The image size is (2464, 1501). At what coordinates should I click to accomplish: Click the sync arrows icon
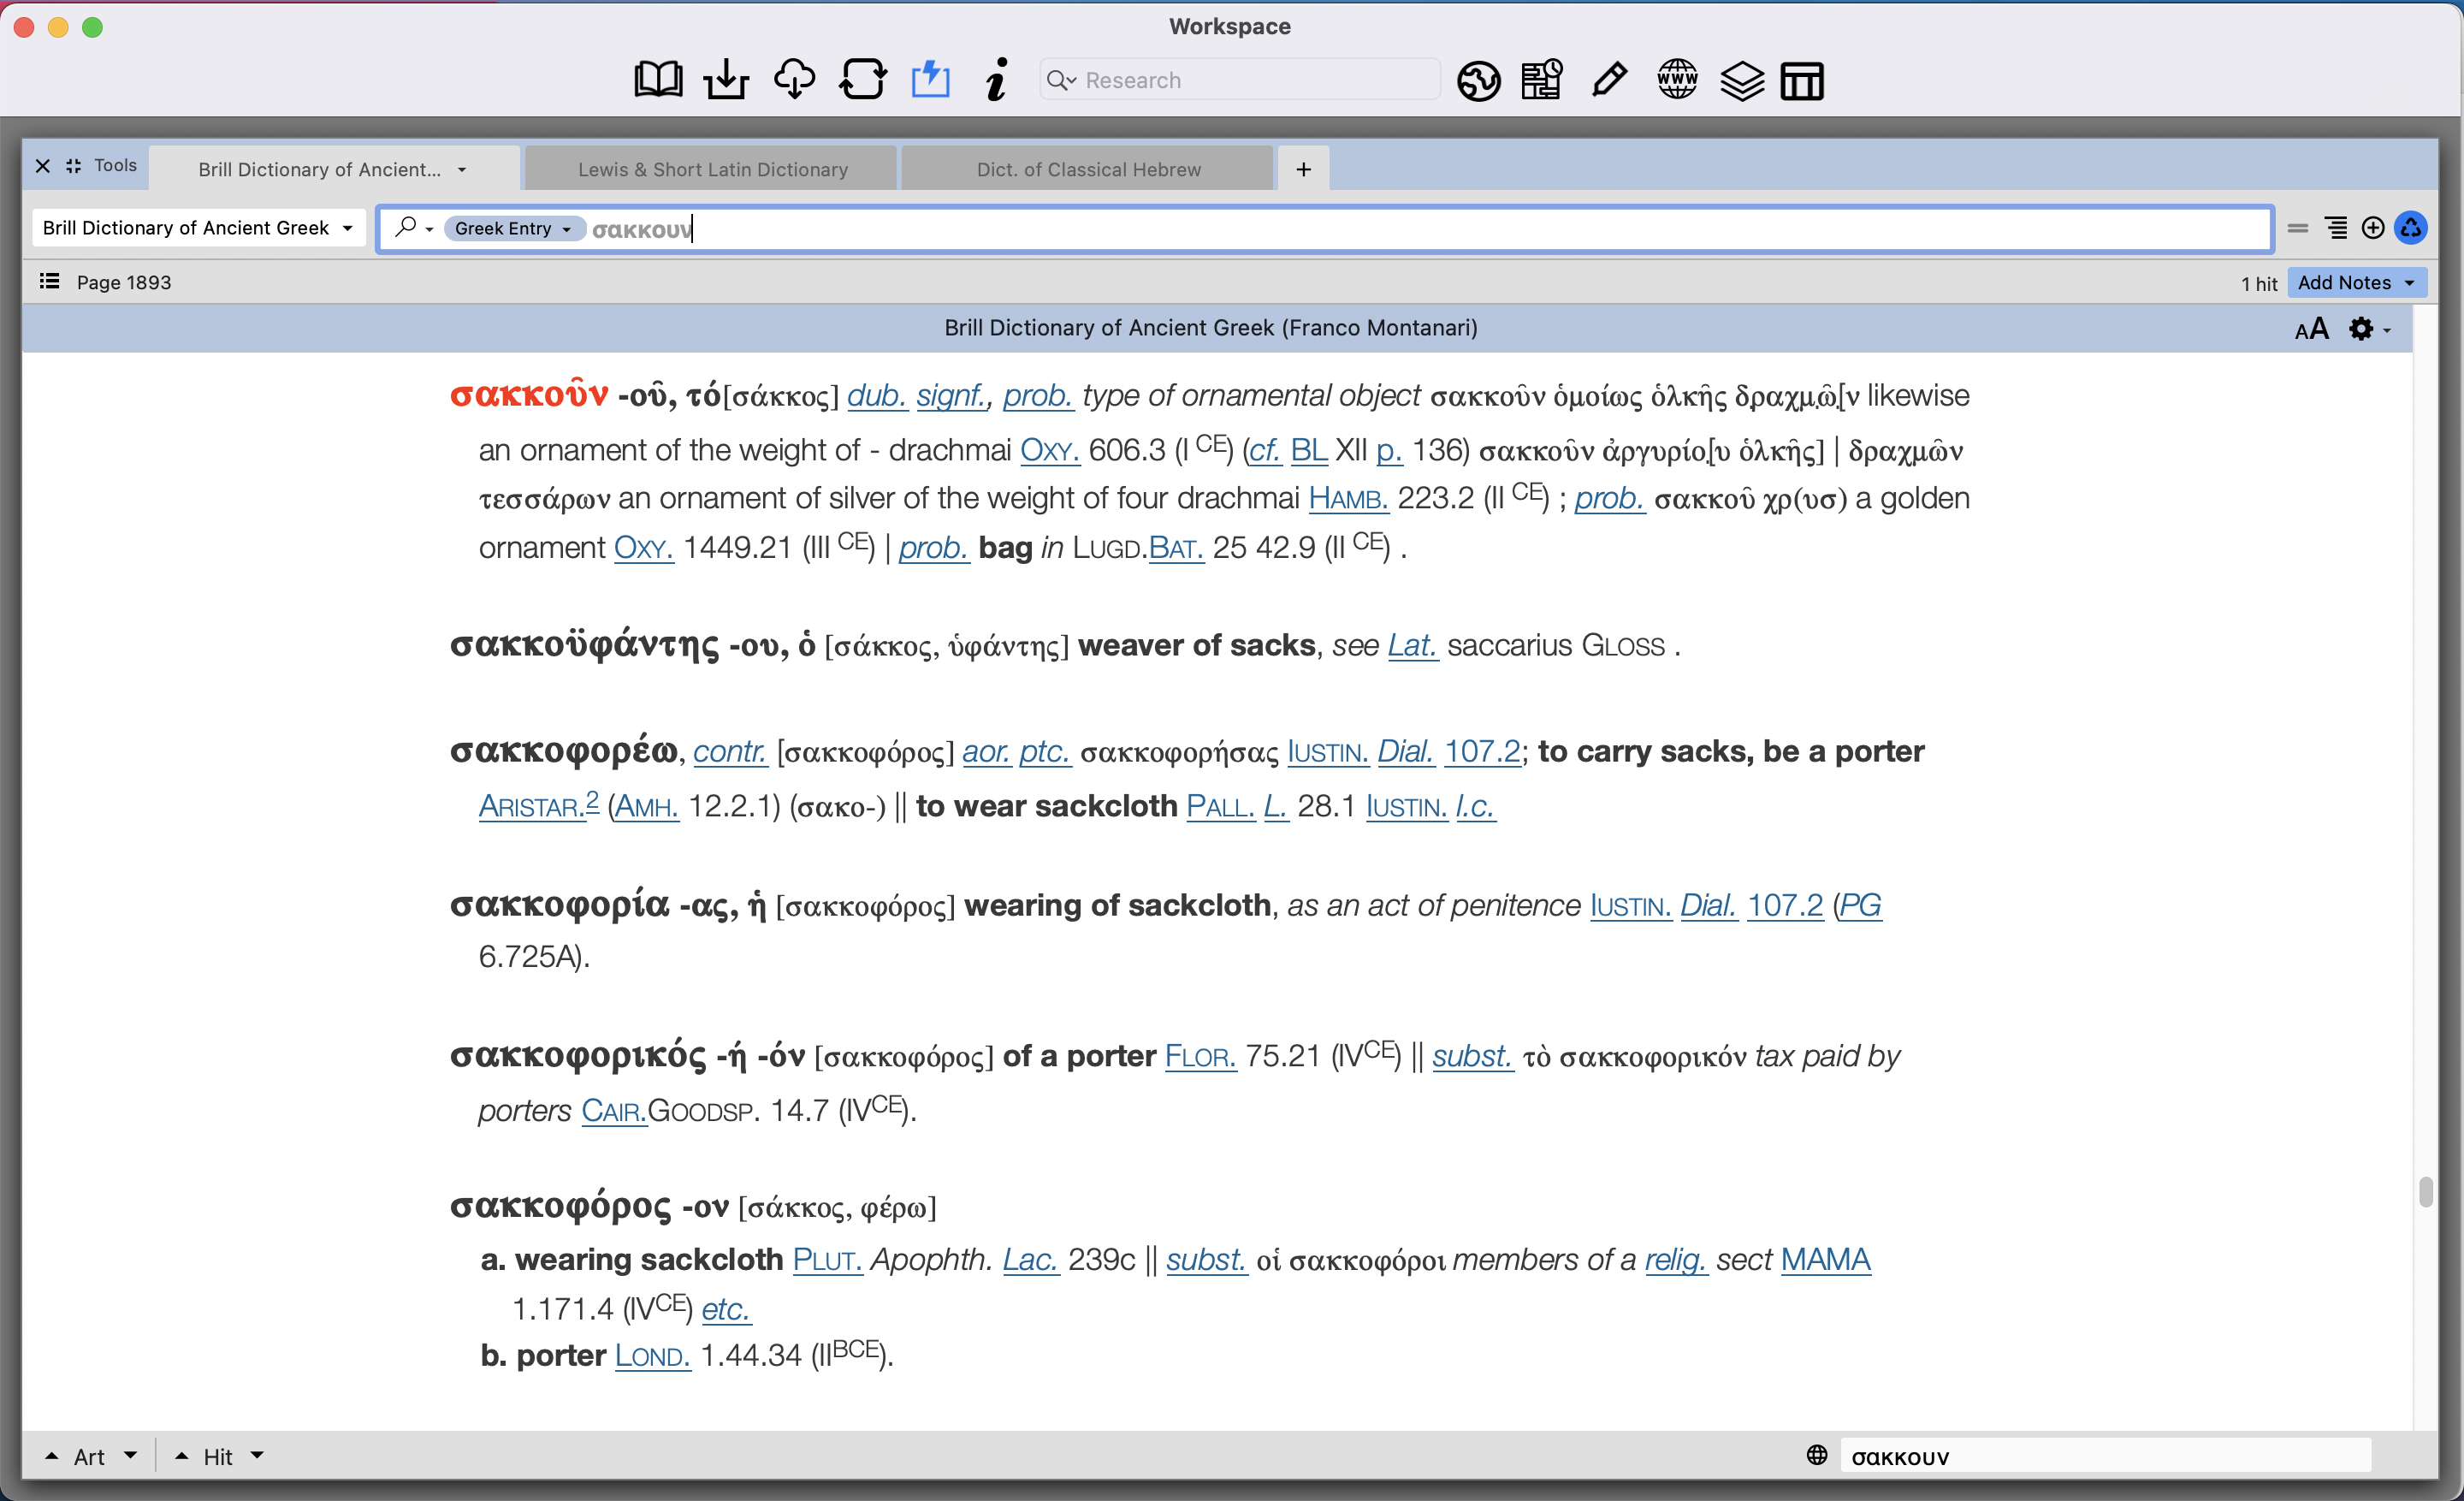click(x=862, y=79)
